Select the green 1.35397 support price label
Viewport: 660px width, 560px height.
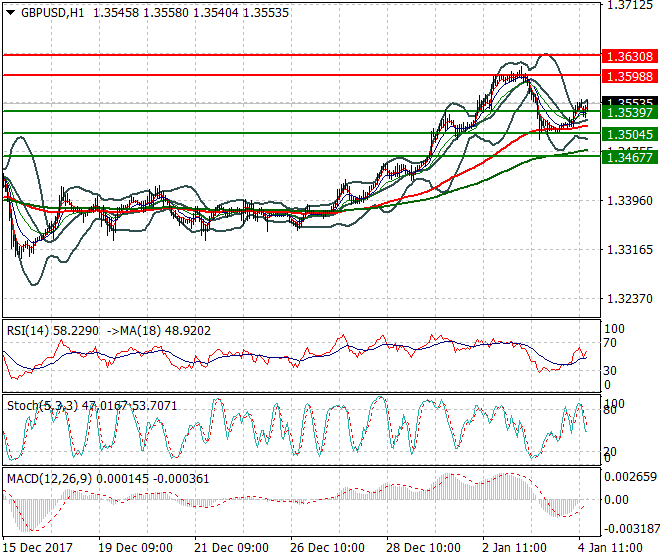pyautogui.click(x=630, y=113)
